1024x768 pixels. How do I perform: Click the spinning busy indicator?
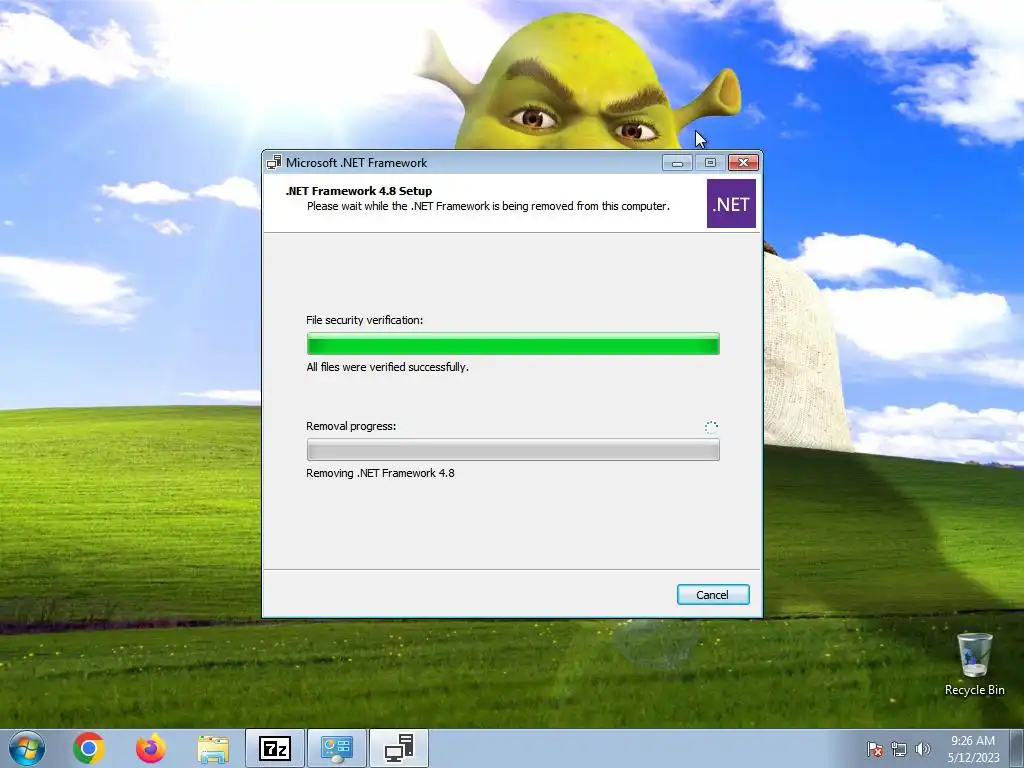click(711, 427)
